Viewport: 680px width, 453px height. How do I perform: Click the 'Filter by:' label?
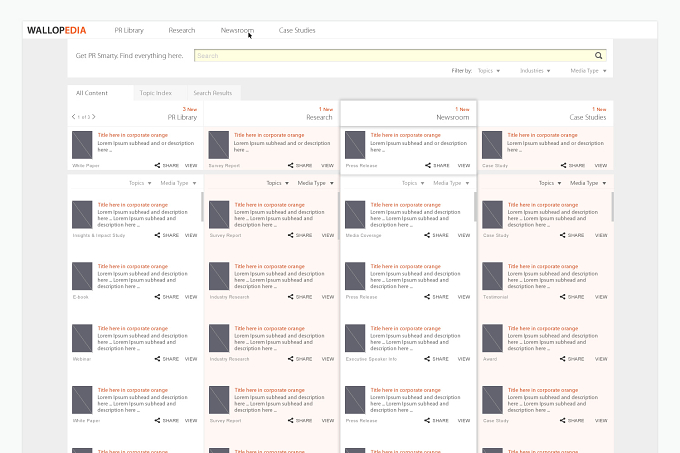(461, 71)
